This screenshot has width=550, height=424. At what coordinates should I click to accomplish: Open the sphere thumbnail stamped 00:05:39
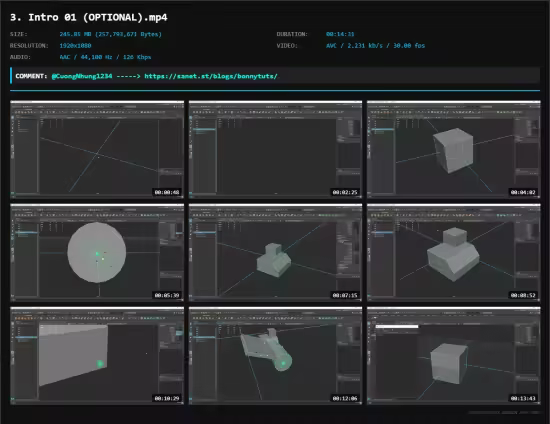click(x=97, y=253)
